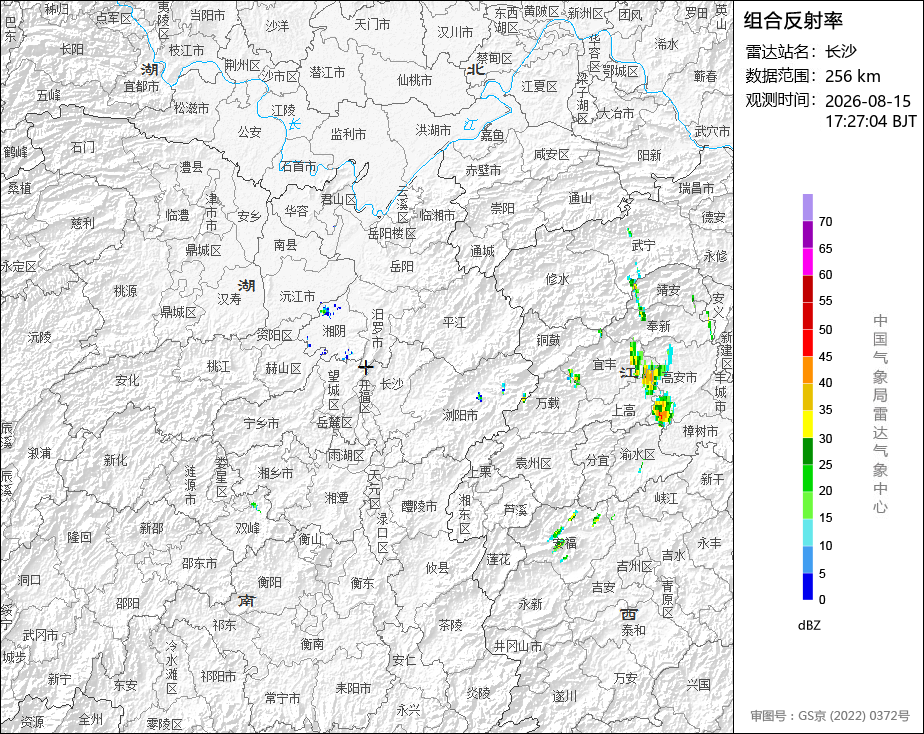Click the 岳阳楼区 label on the map
The height and width of the screenshot is (734, 924).
click(x=392, y=233)
